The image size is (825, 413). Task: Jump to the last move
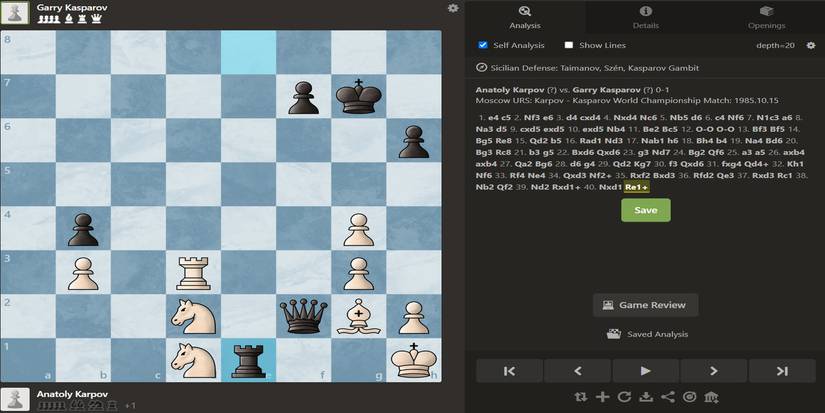coord(782,371)
